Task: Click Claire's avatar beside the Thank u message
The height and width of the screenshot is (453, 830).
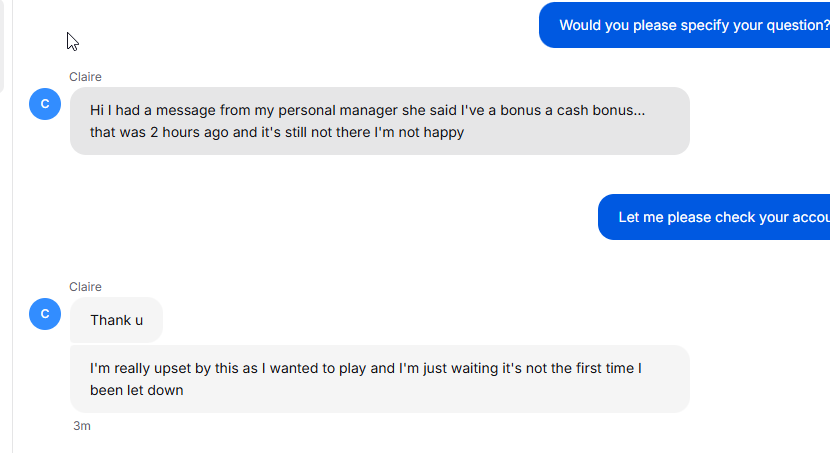Action: pos(45,314)
